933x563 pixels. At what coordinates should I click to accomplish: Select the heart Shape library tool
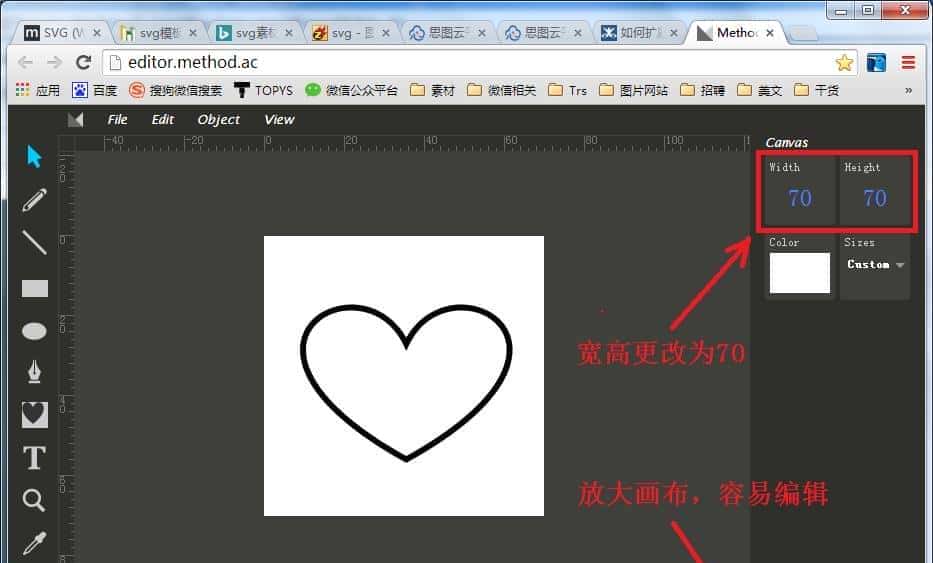point(35,414)
